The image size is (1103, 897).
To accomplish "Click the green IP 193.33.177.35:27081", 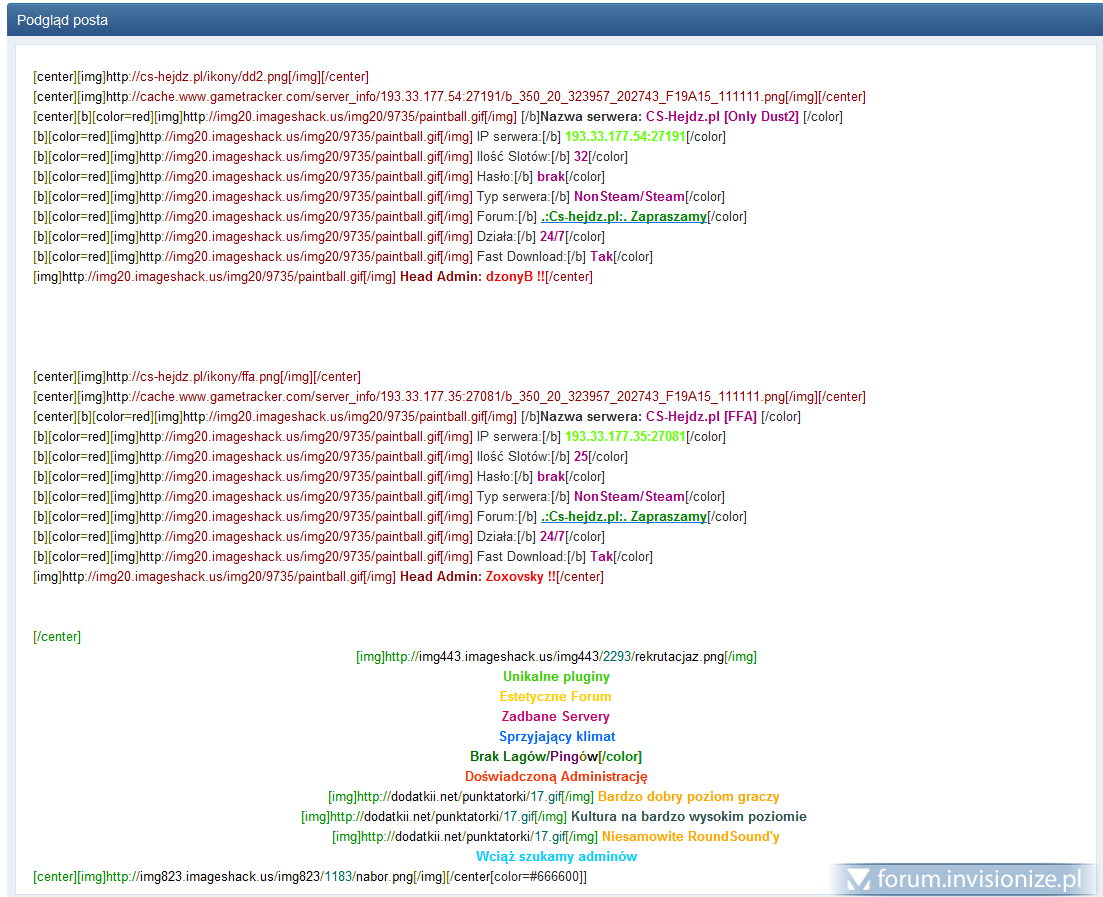I will 625,437.
